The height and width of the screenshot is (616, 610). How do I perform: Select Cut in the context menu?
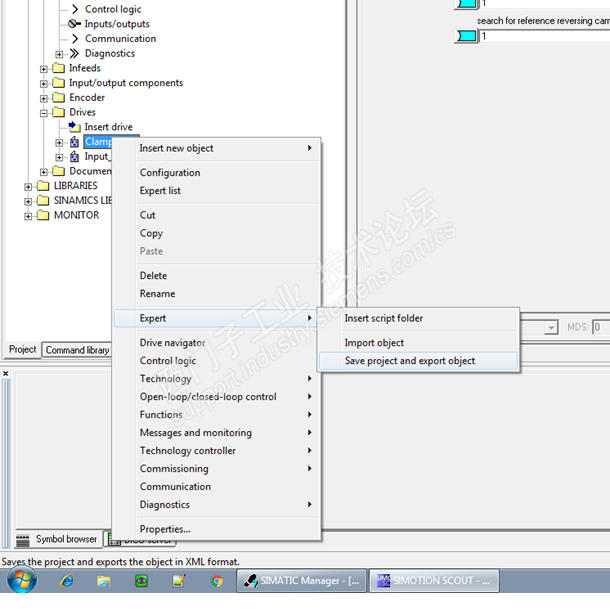pos(217,215)
